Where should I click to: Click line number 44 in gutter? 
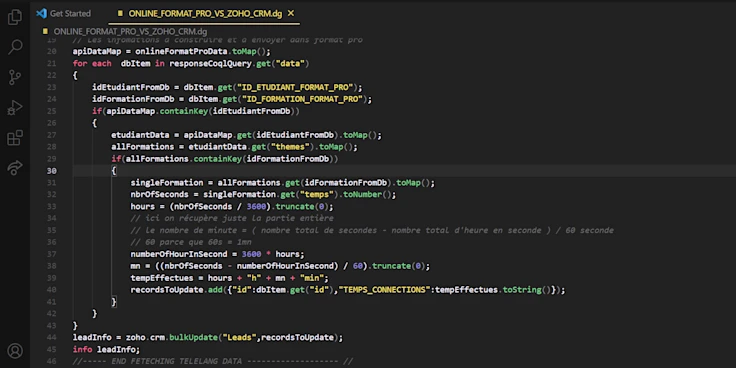pyautogui.click(x=52, y=337)
